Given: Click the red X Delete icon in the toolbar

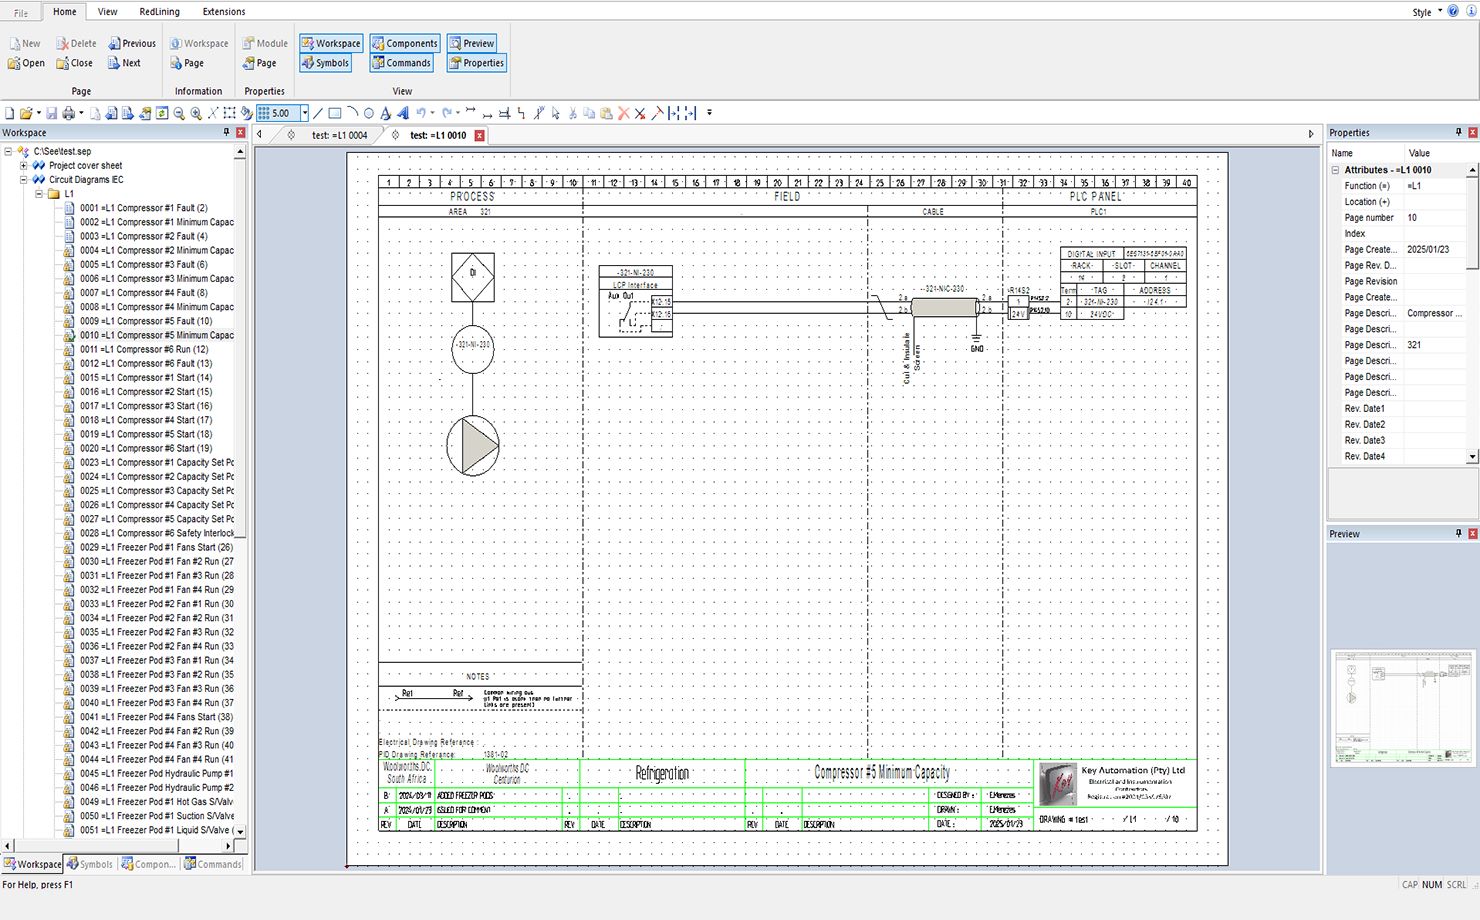Looking at the screenshot, I should [x=623, y=114].
